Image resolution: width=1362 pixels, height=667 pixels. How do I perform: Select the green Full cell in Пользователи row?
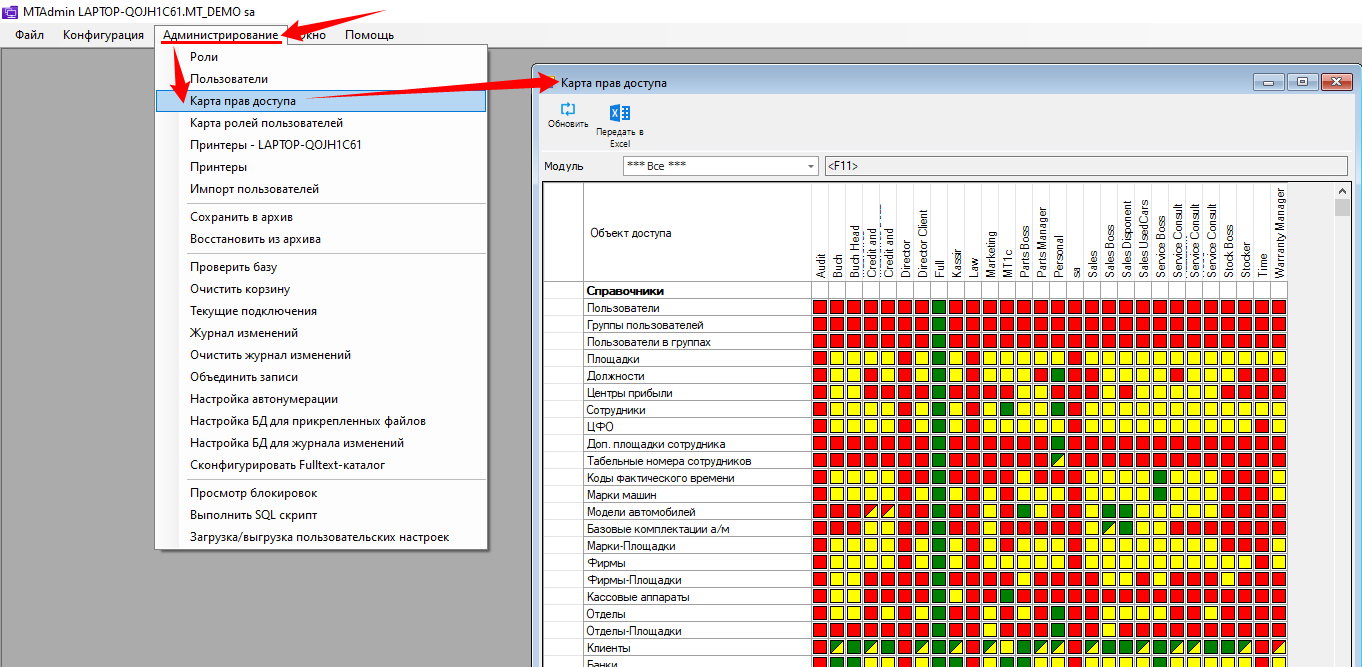[938, 308]
